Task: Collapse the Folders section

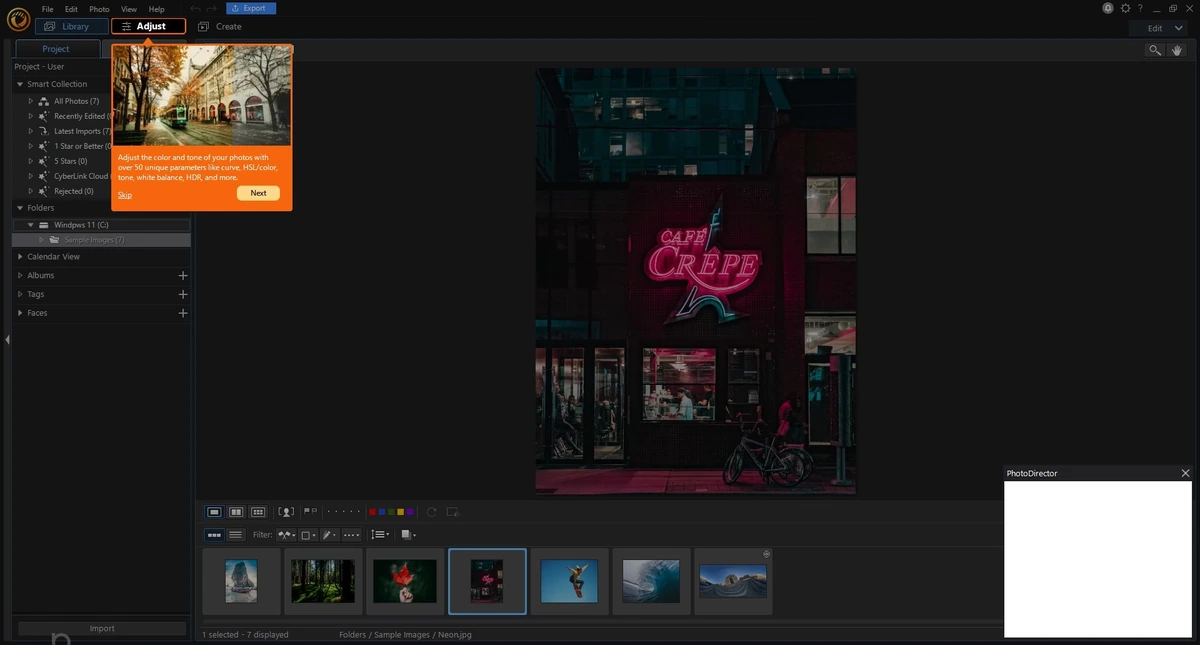Action: [x=20, y=207]
